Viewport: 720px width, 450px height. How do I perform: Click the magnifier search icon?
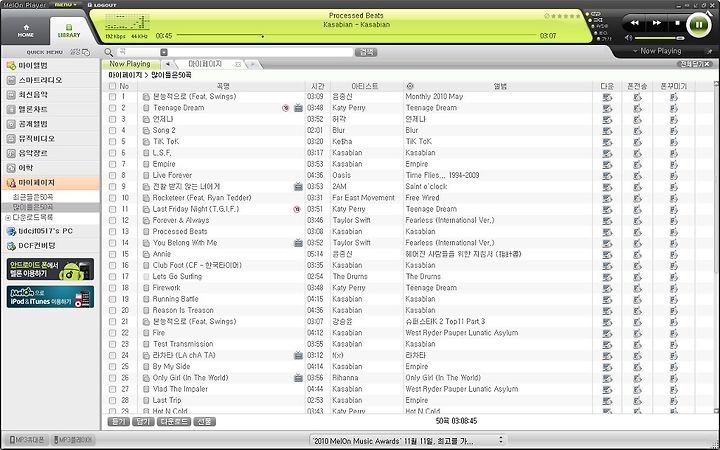pos(108,52)
